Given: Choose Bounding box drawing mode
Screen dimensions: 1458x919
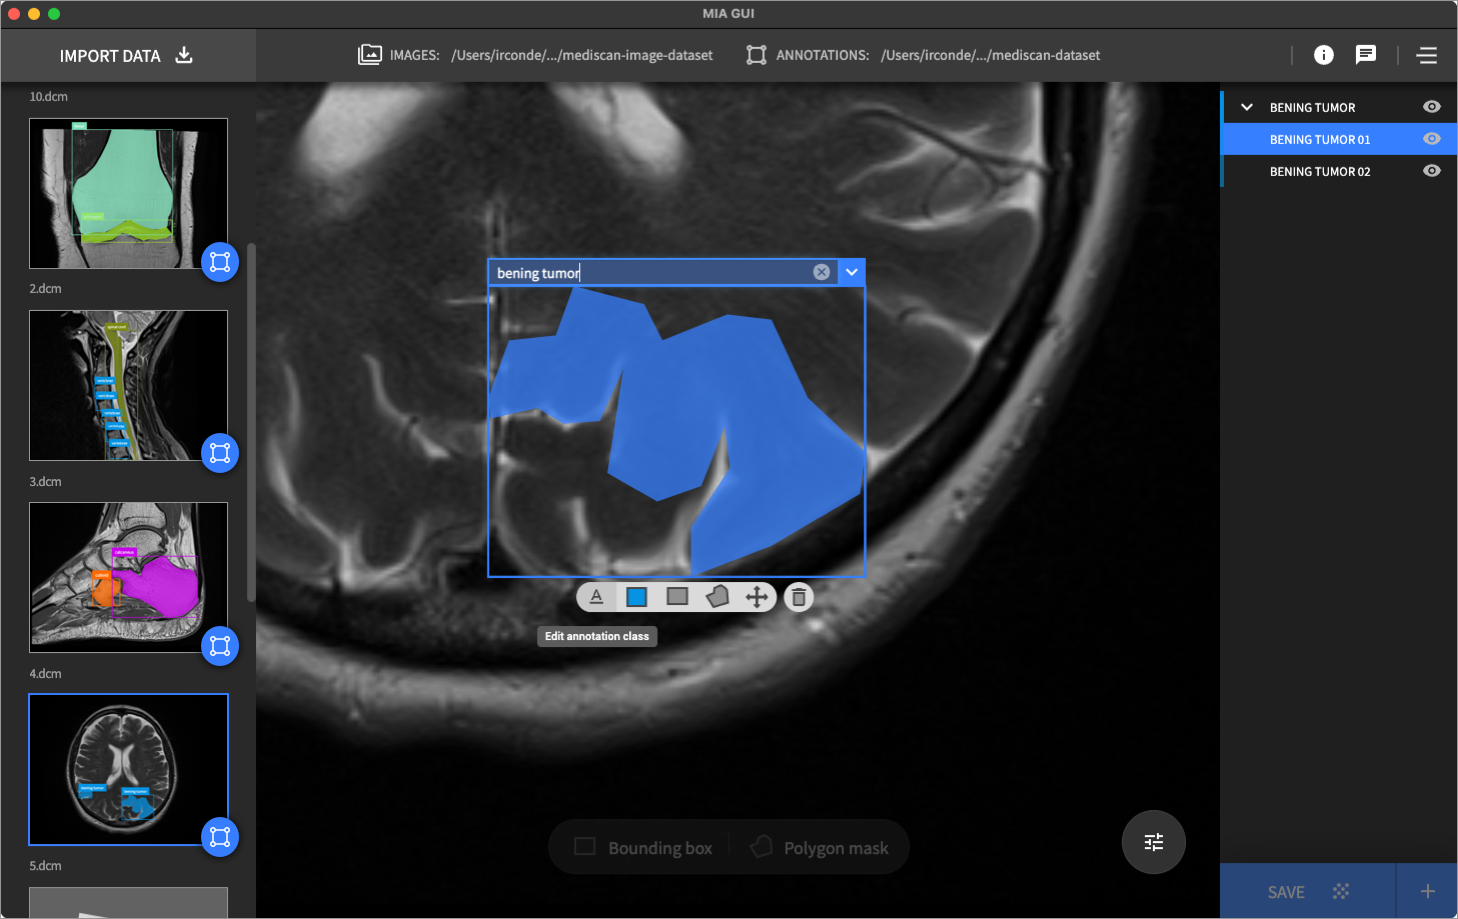Looking at the screenshot, I should click(x=643, y=847).
